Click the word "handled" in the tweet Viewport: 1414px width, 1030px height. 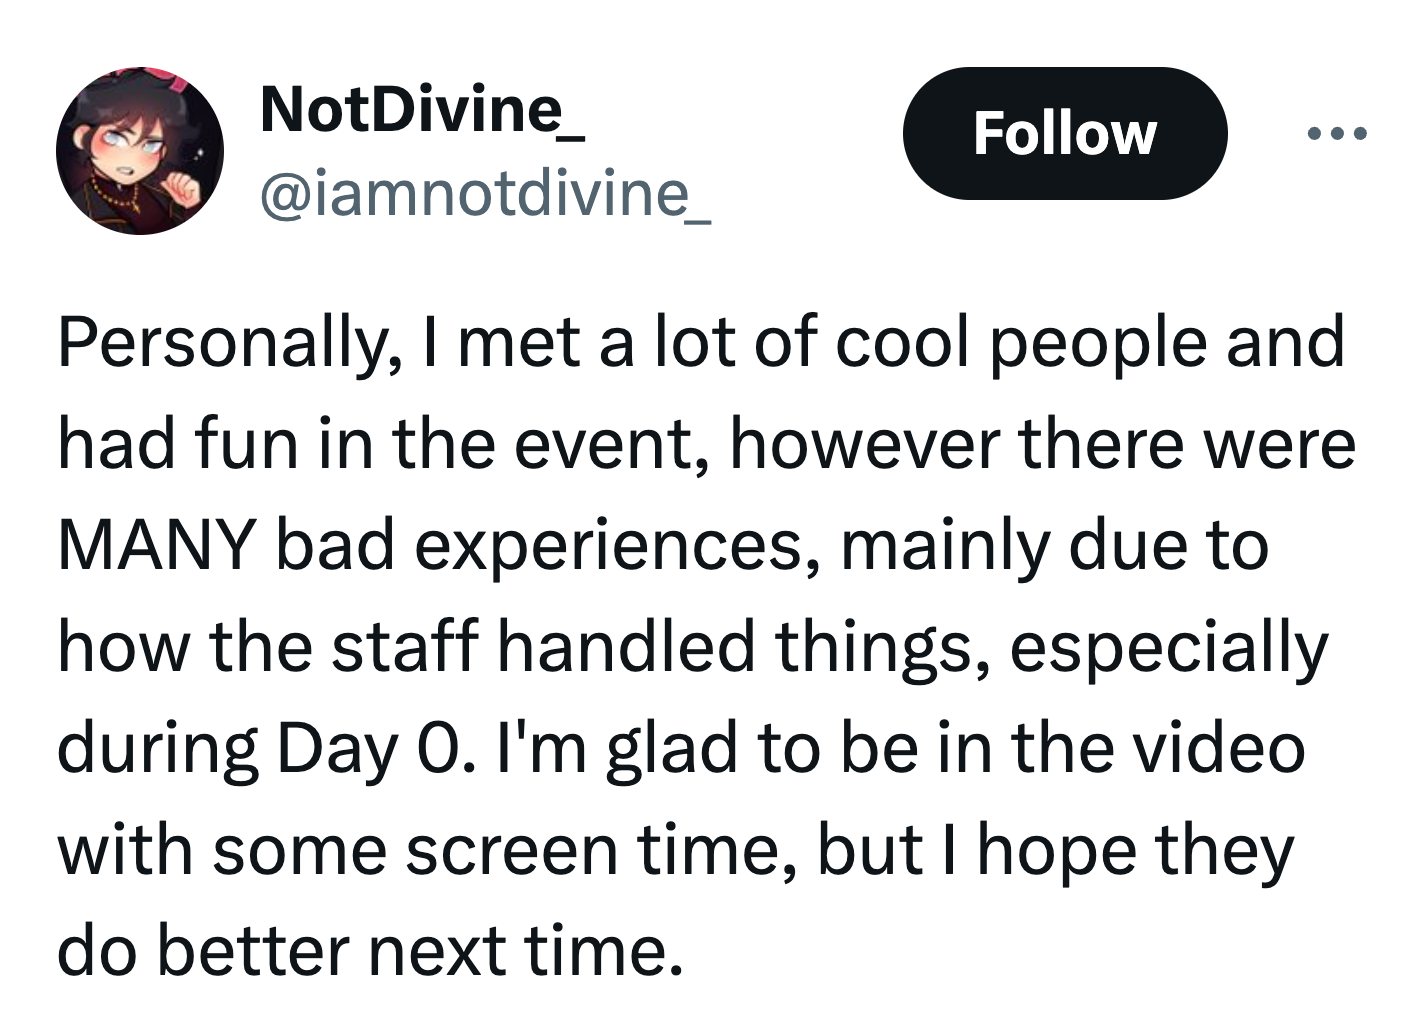click(625, 647)
